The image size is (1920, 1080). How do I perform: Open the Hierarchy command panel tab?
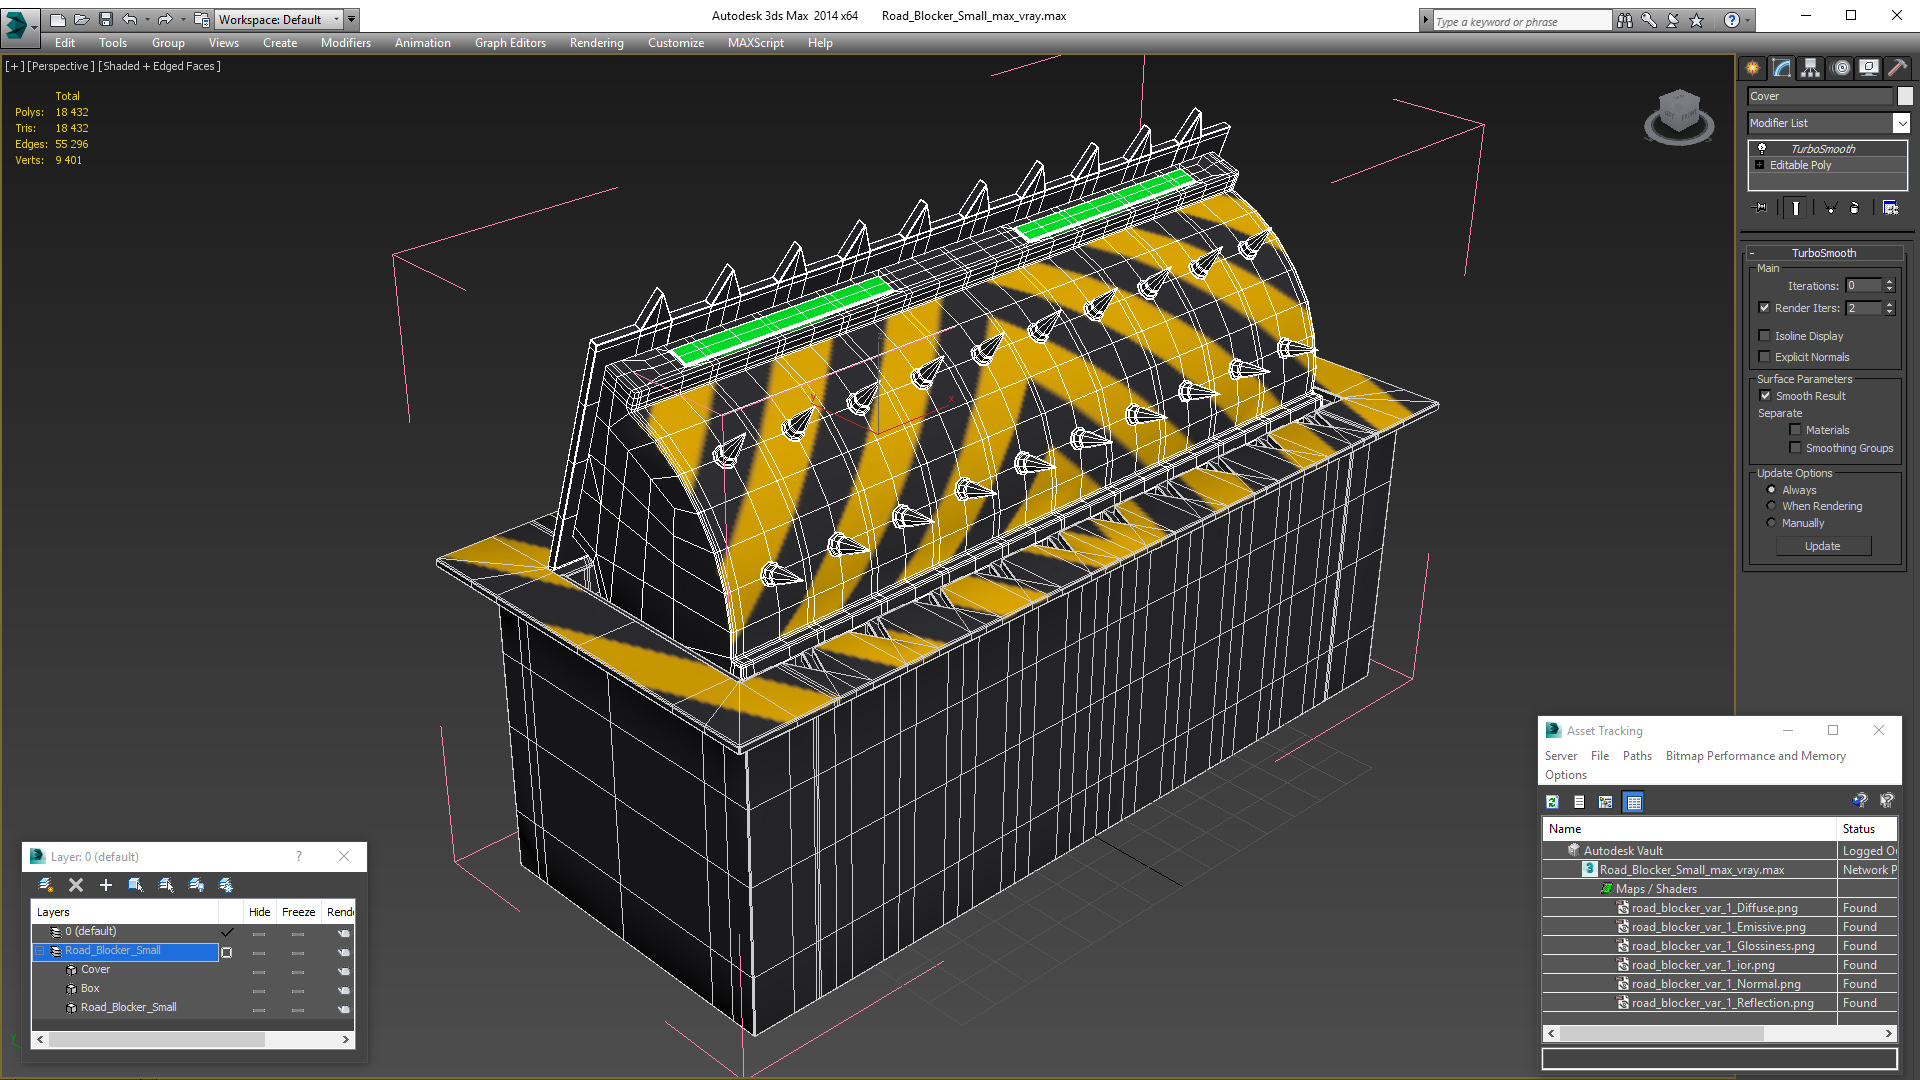(x=1811, y=68)
